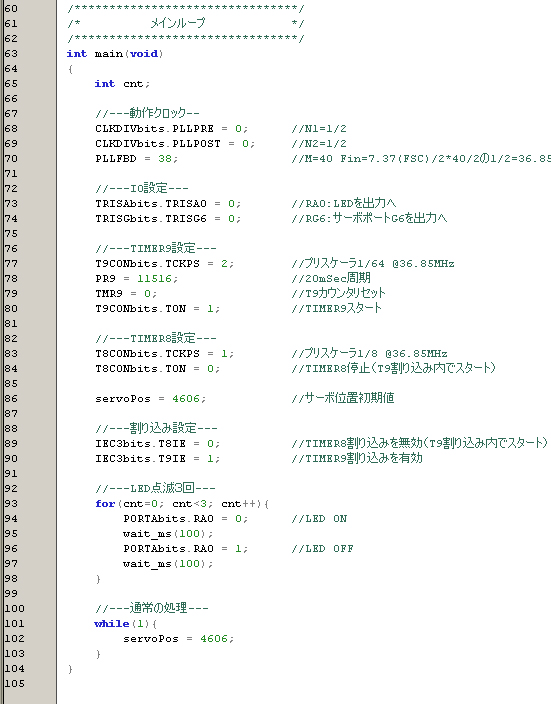Click the IEC3bits.T8IE = 0 line
The width and height of the screenshot is (551, 704).
click(157, 444)
